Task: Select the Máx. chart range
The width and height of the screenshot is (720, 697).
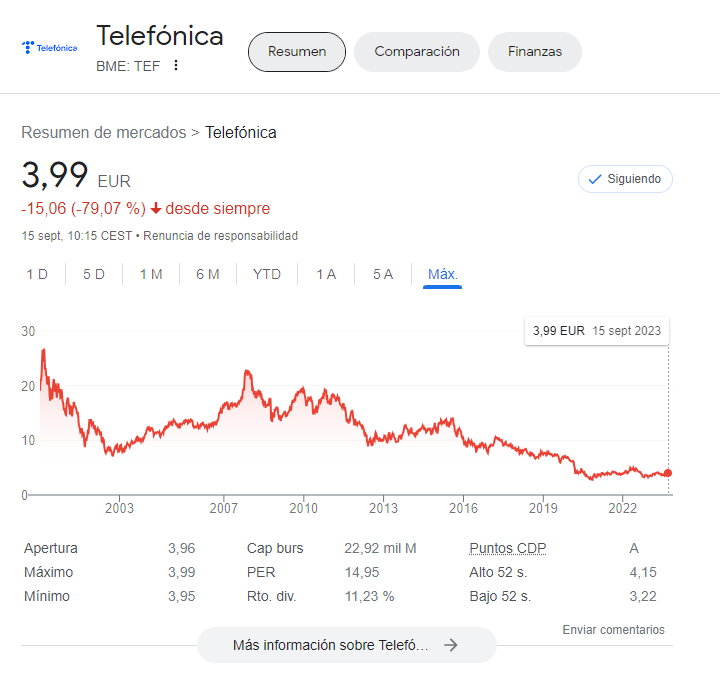Action: click(443, 275)
